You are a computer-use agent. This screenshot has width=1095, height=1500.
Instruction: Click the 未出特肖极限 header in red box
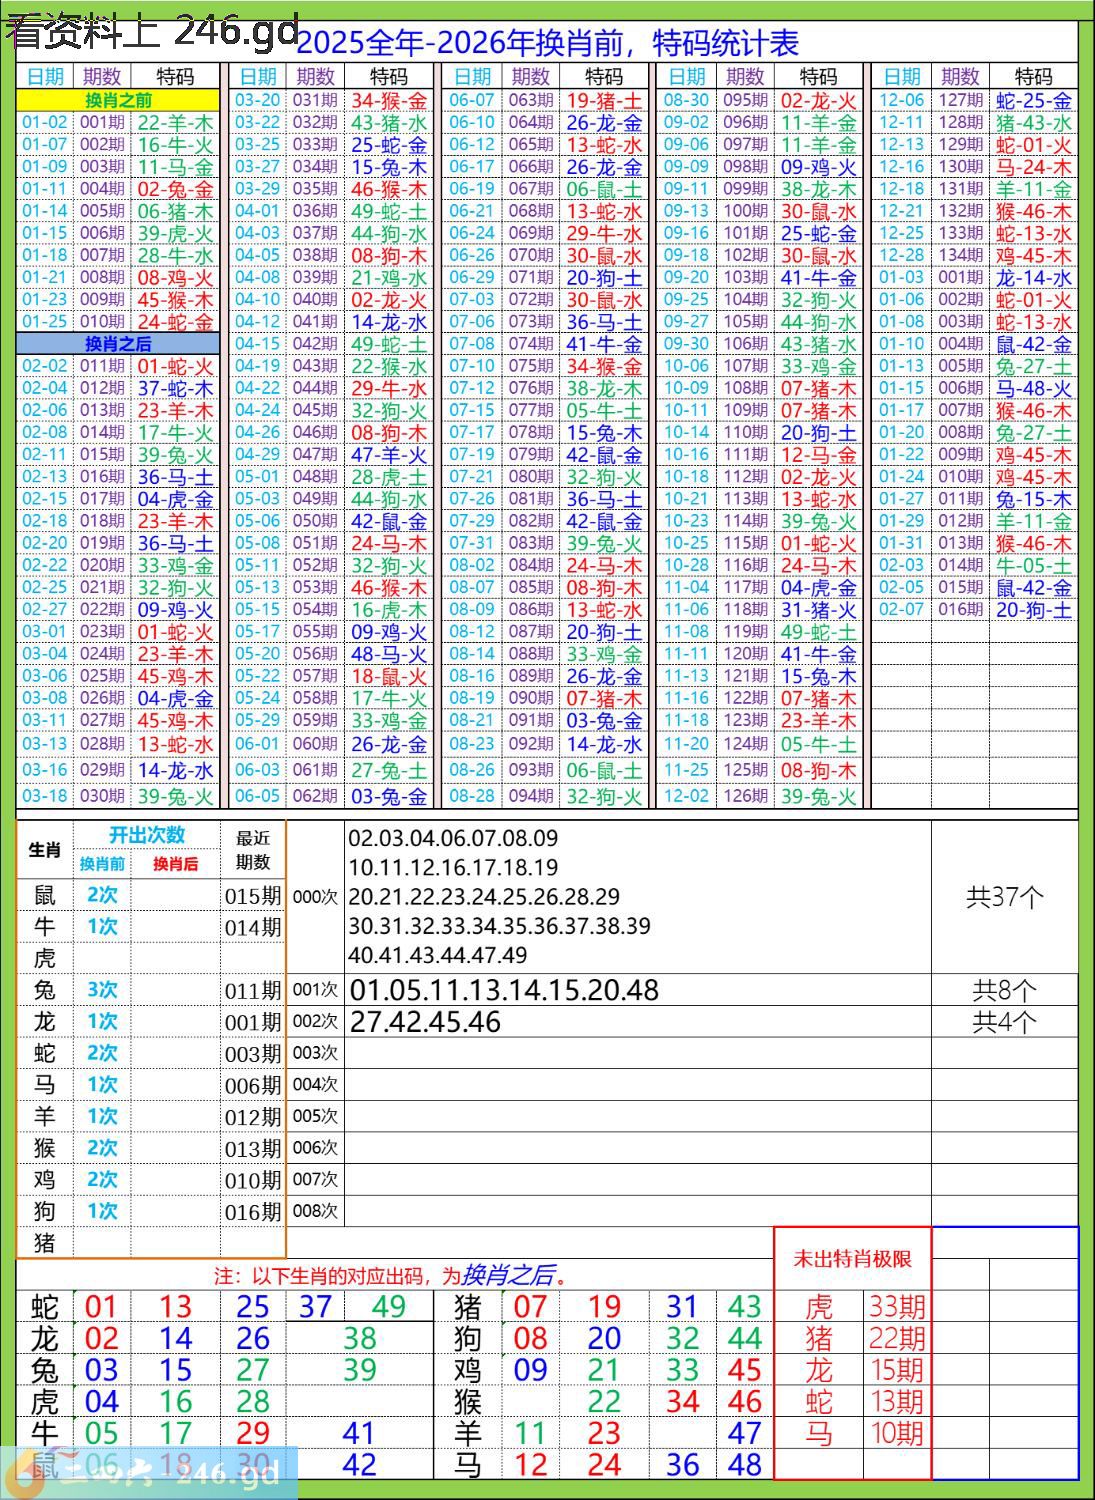pyautogui.click(x=852, y=1259)
